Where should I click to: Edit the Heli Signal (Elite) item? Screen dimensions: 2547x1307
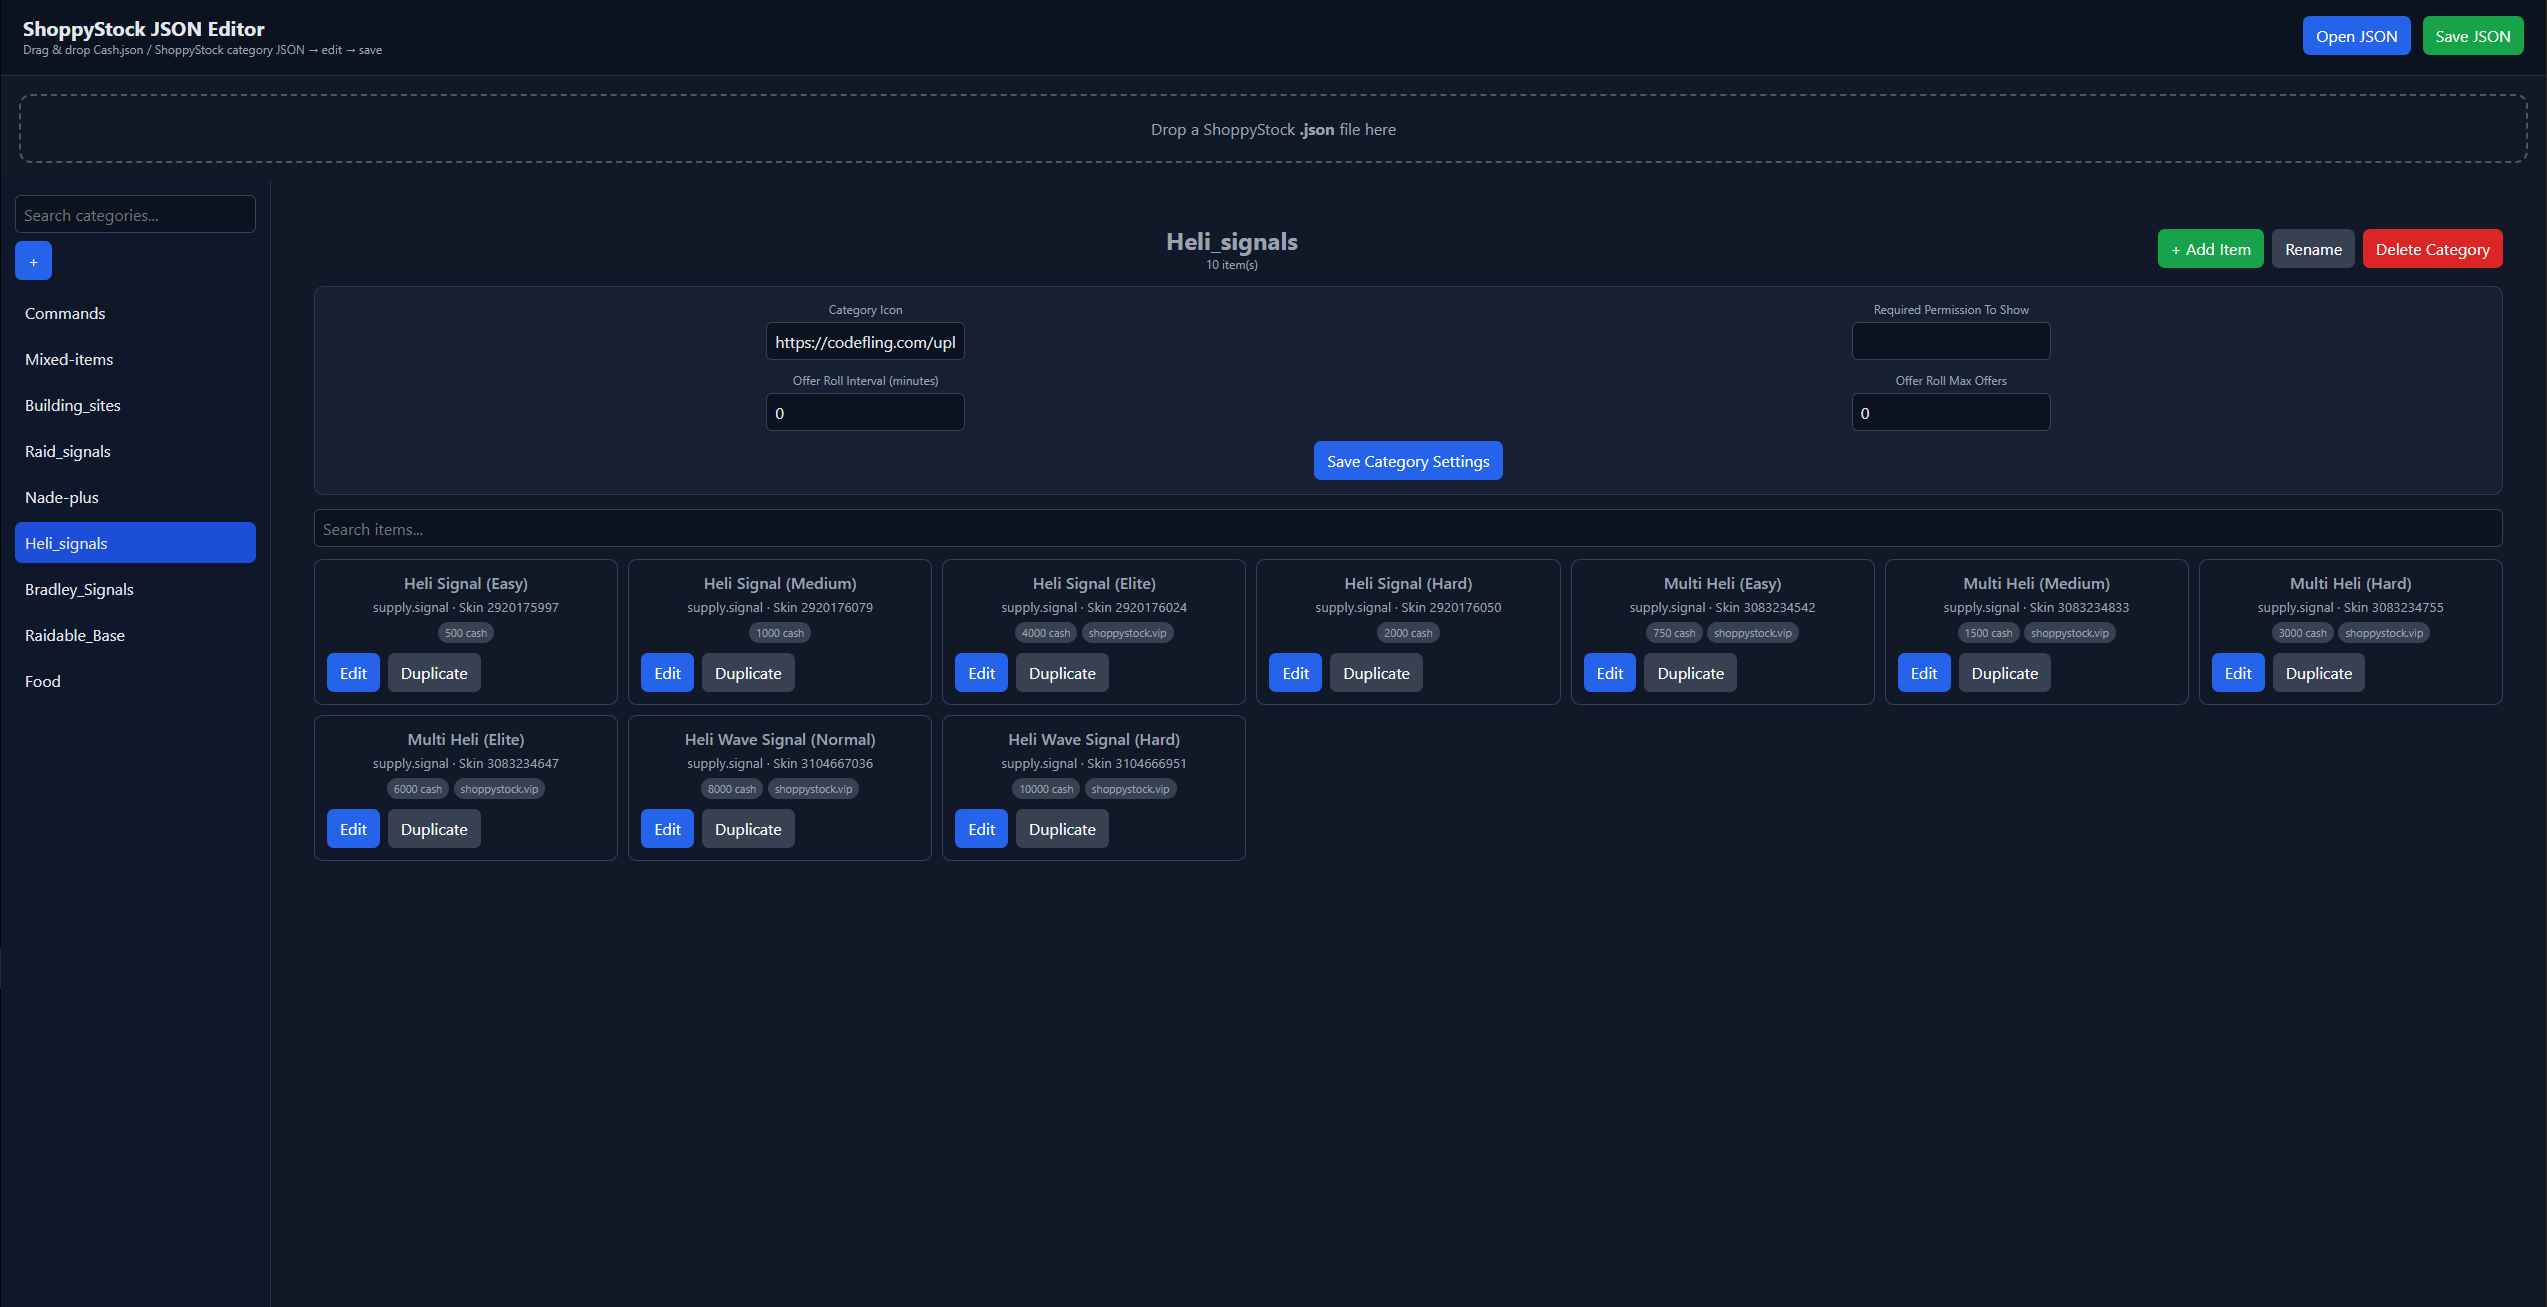tap(981, 673)
